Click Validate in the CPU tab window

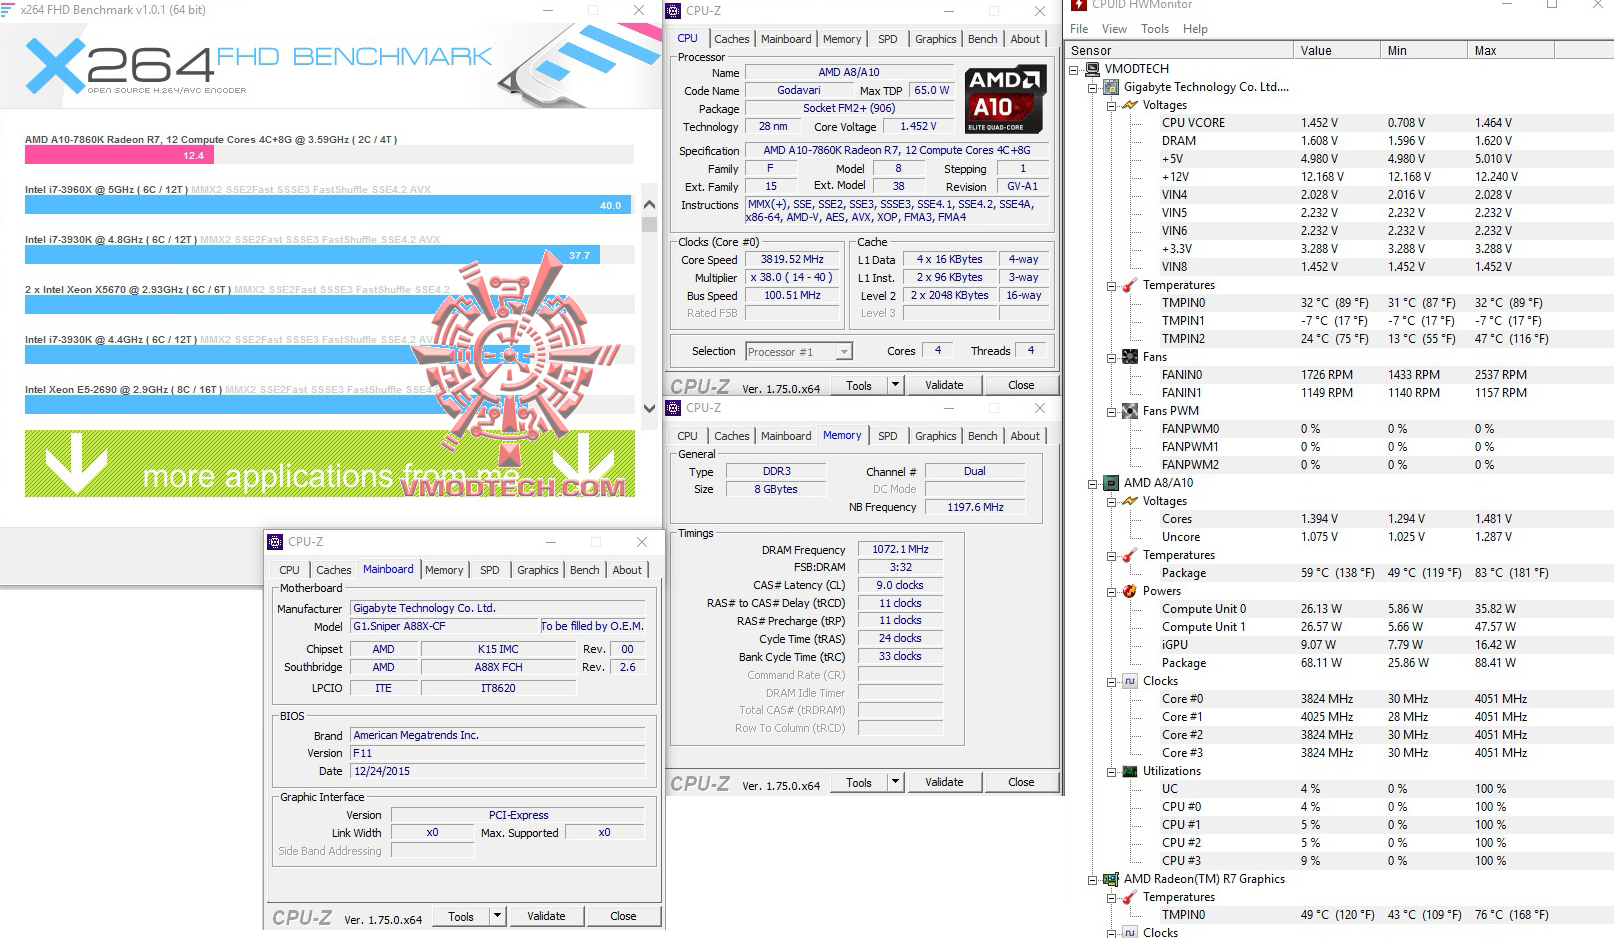pyautogui.click(x=944, y=385)
